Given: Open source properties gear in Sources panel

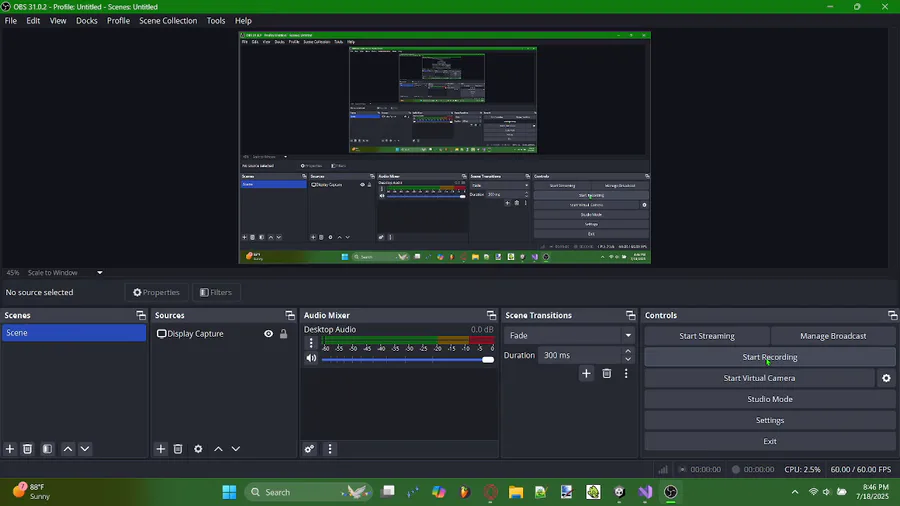Looking at the screenshot, I should (x=198, y=449).
